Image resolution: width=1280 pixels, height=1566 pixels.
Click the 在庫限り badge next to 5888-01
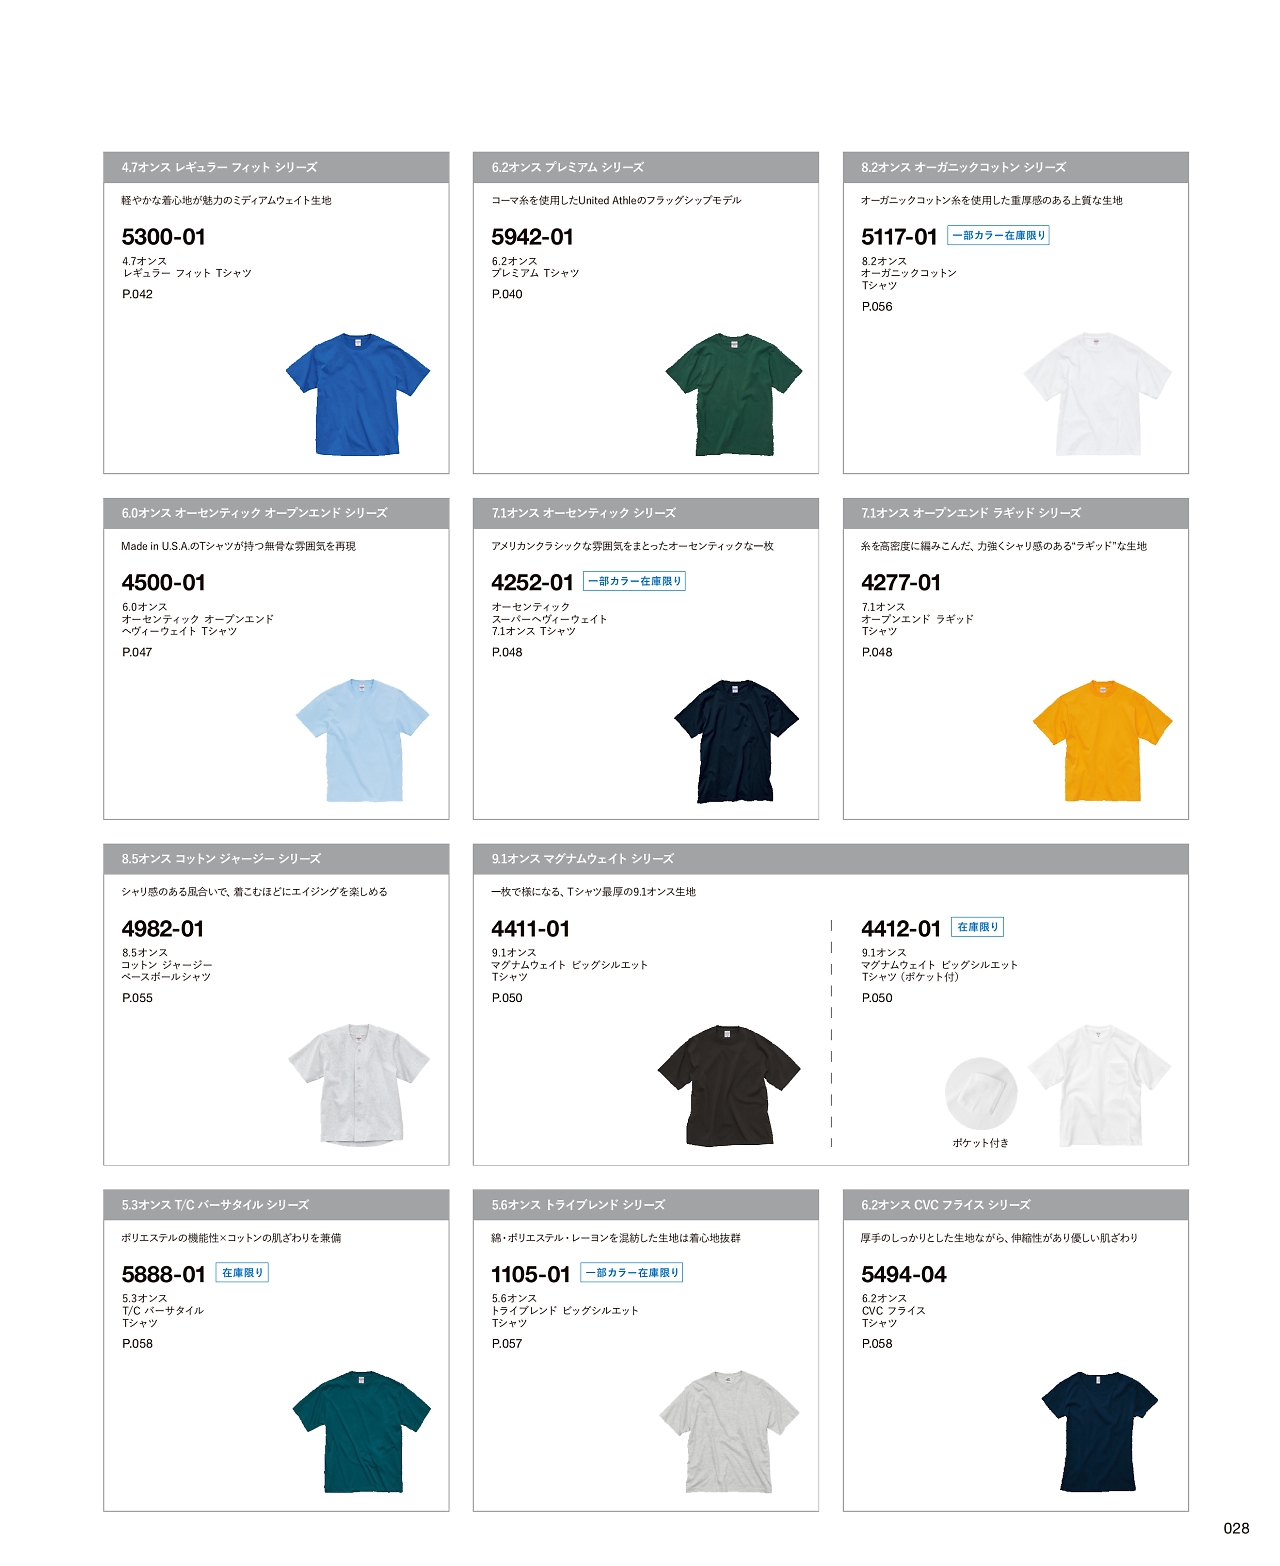[242, 1273]
